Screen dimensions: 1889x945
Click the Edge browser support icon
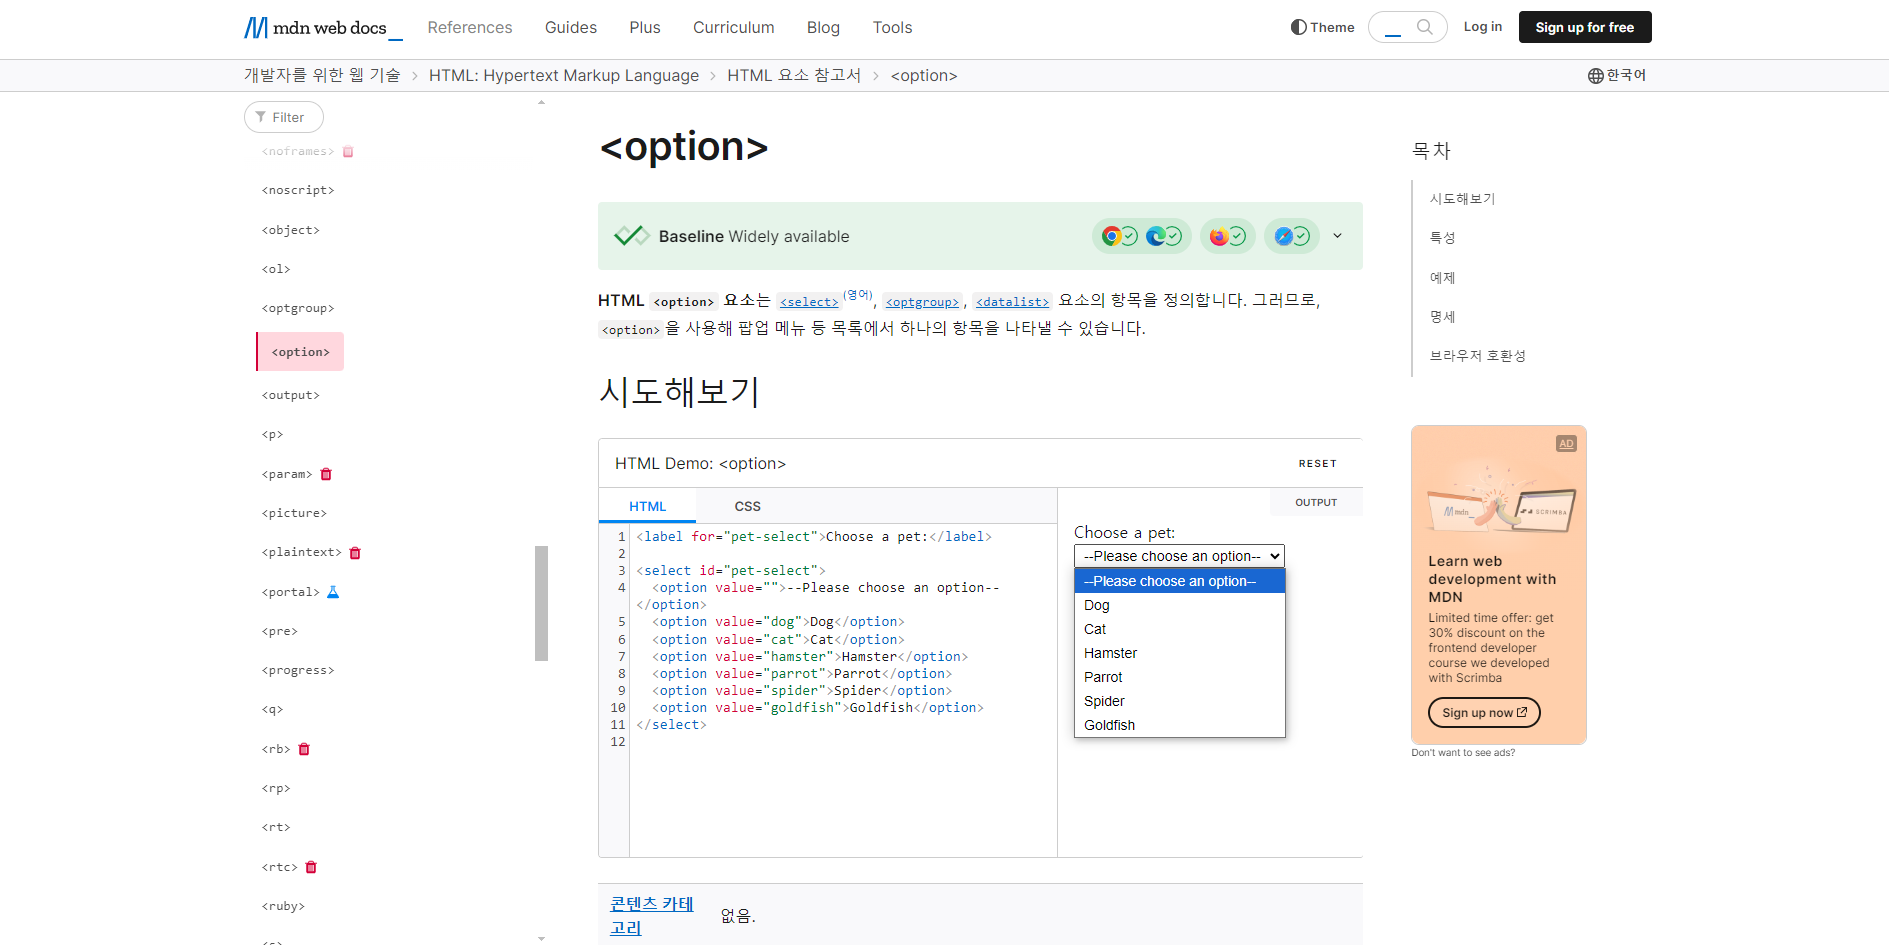1155,236
